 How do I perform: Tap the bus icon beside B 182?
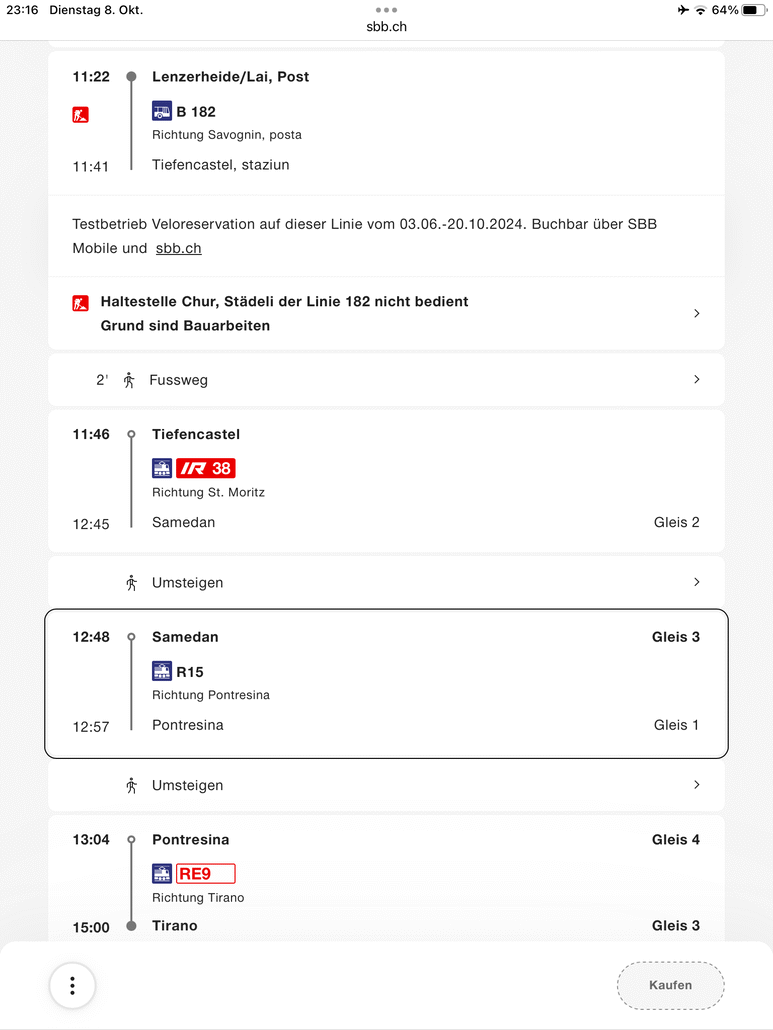tap(162, 111)
